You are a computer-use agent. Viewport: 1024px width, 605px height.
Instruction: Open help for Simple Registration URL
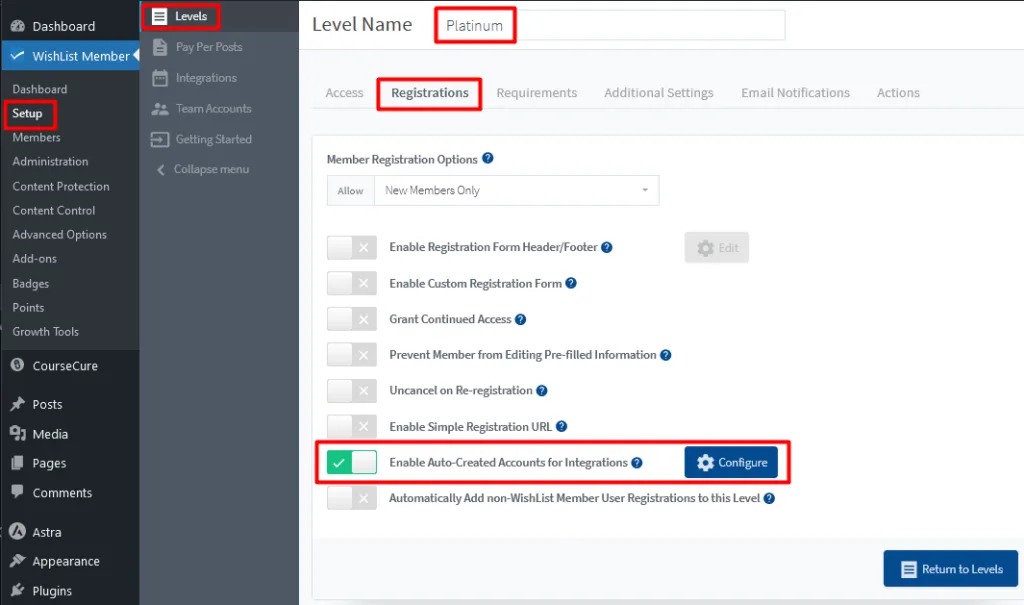click(x=562, y=426)
